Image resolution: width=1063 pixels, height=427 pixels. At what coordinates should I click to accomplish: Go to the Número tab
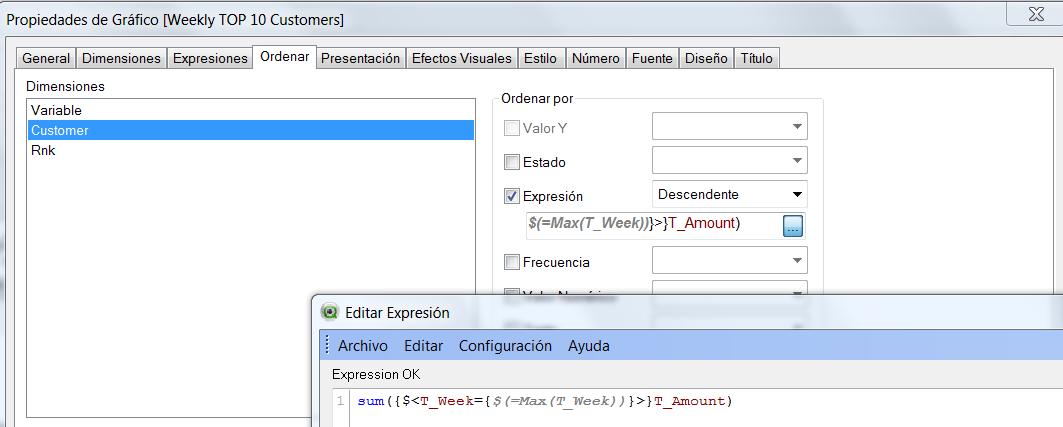pyautogui.click(x=595, y=58)
